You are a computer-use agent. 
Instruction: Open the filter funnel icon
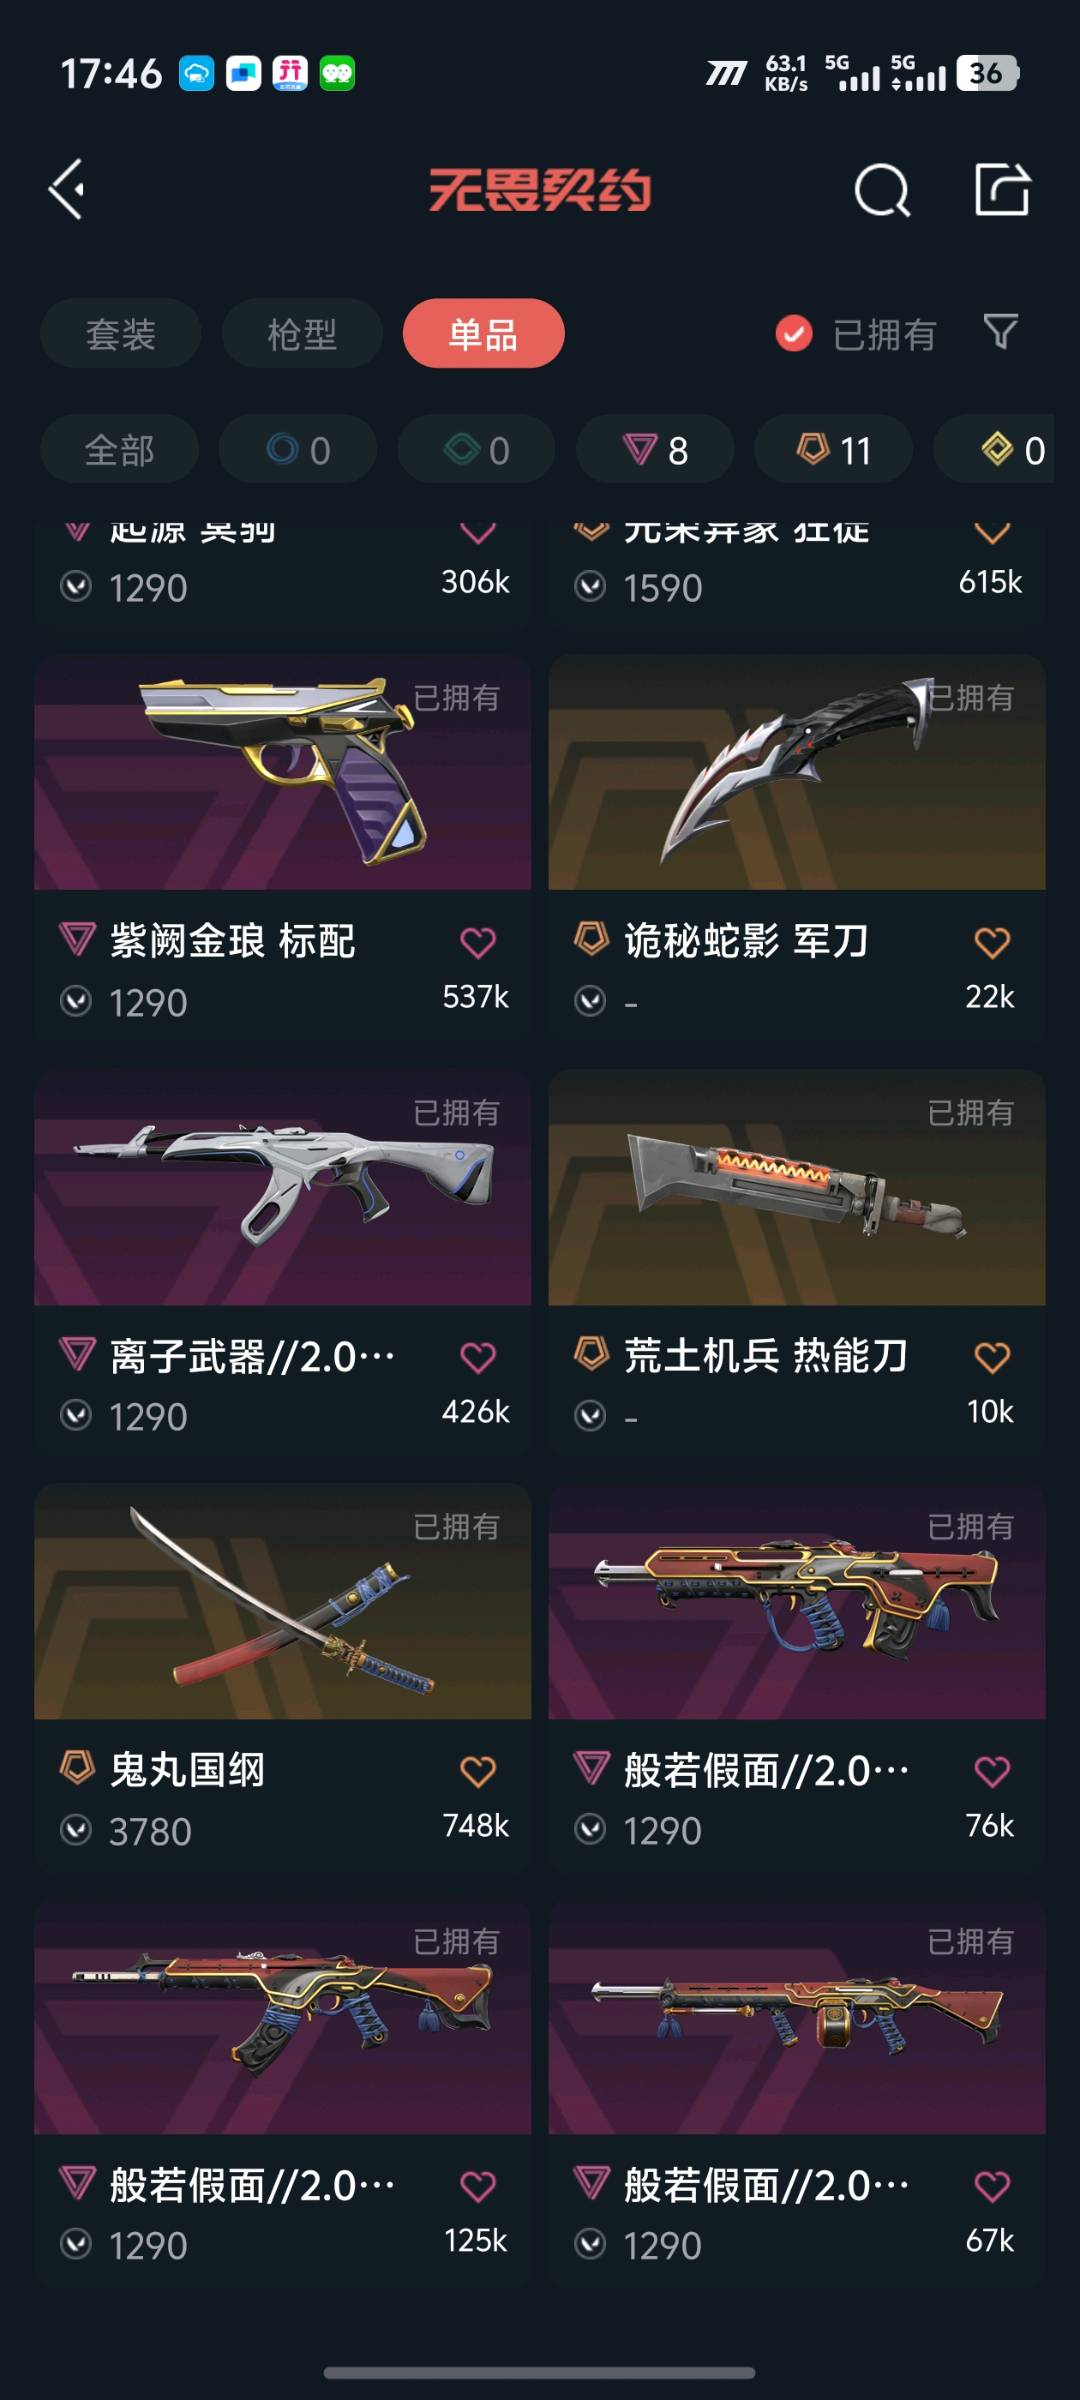click(x=1000, y=332)
